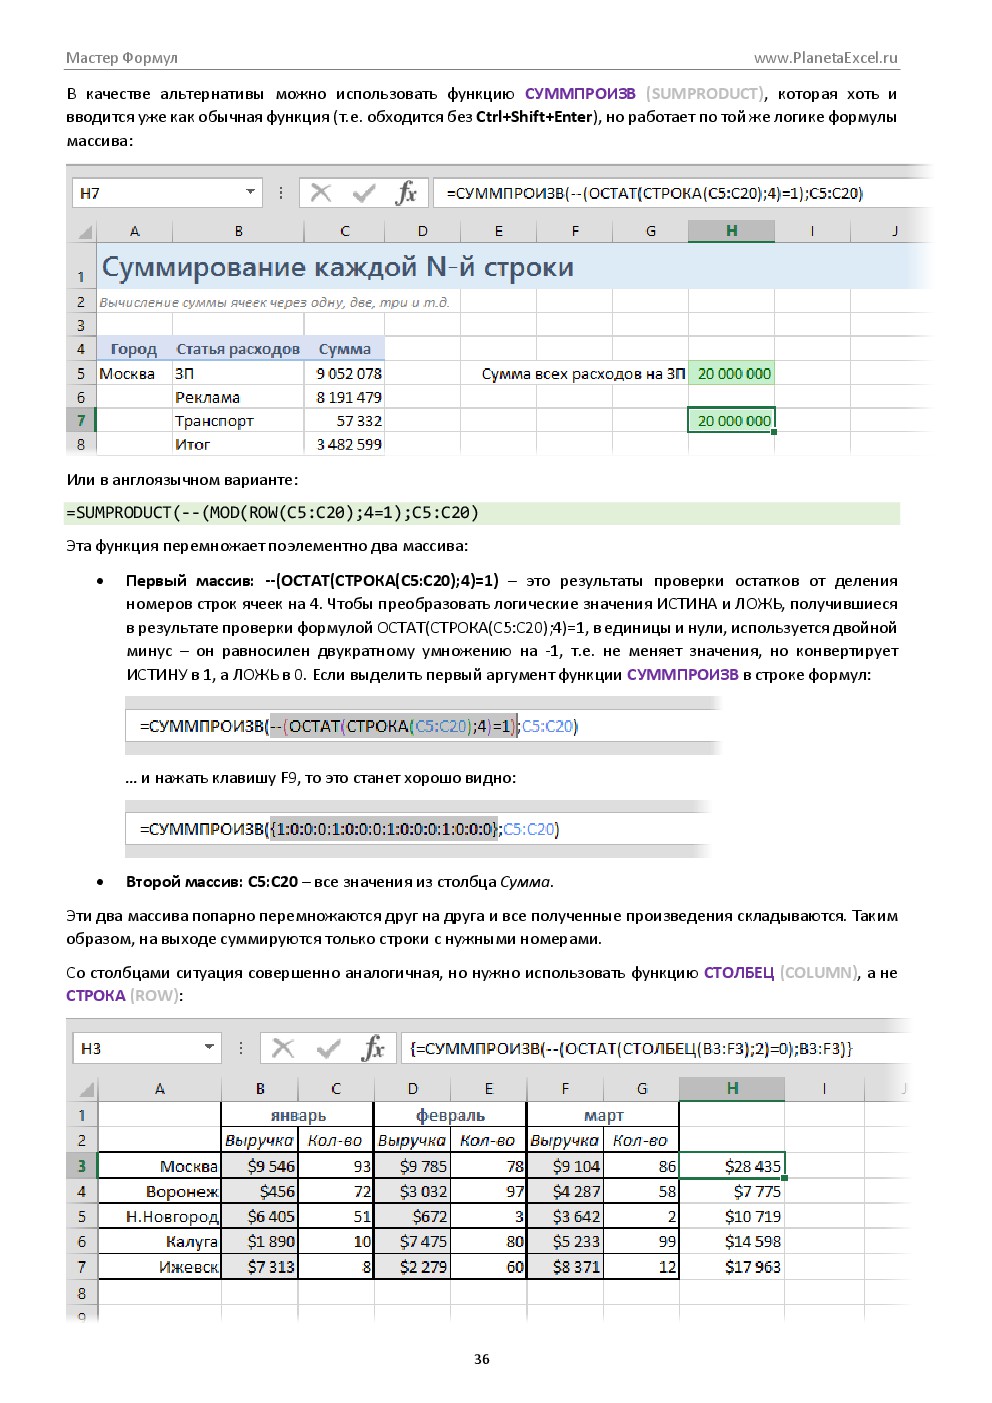Click cell $8 371 in Ижевск row
Screen dimensions: 992x1403
(x=565, y=1266)
